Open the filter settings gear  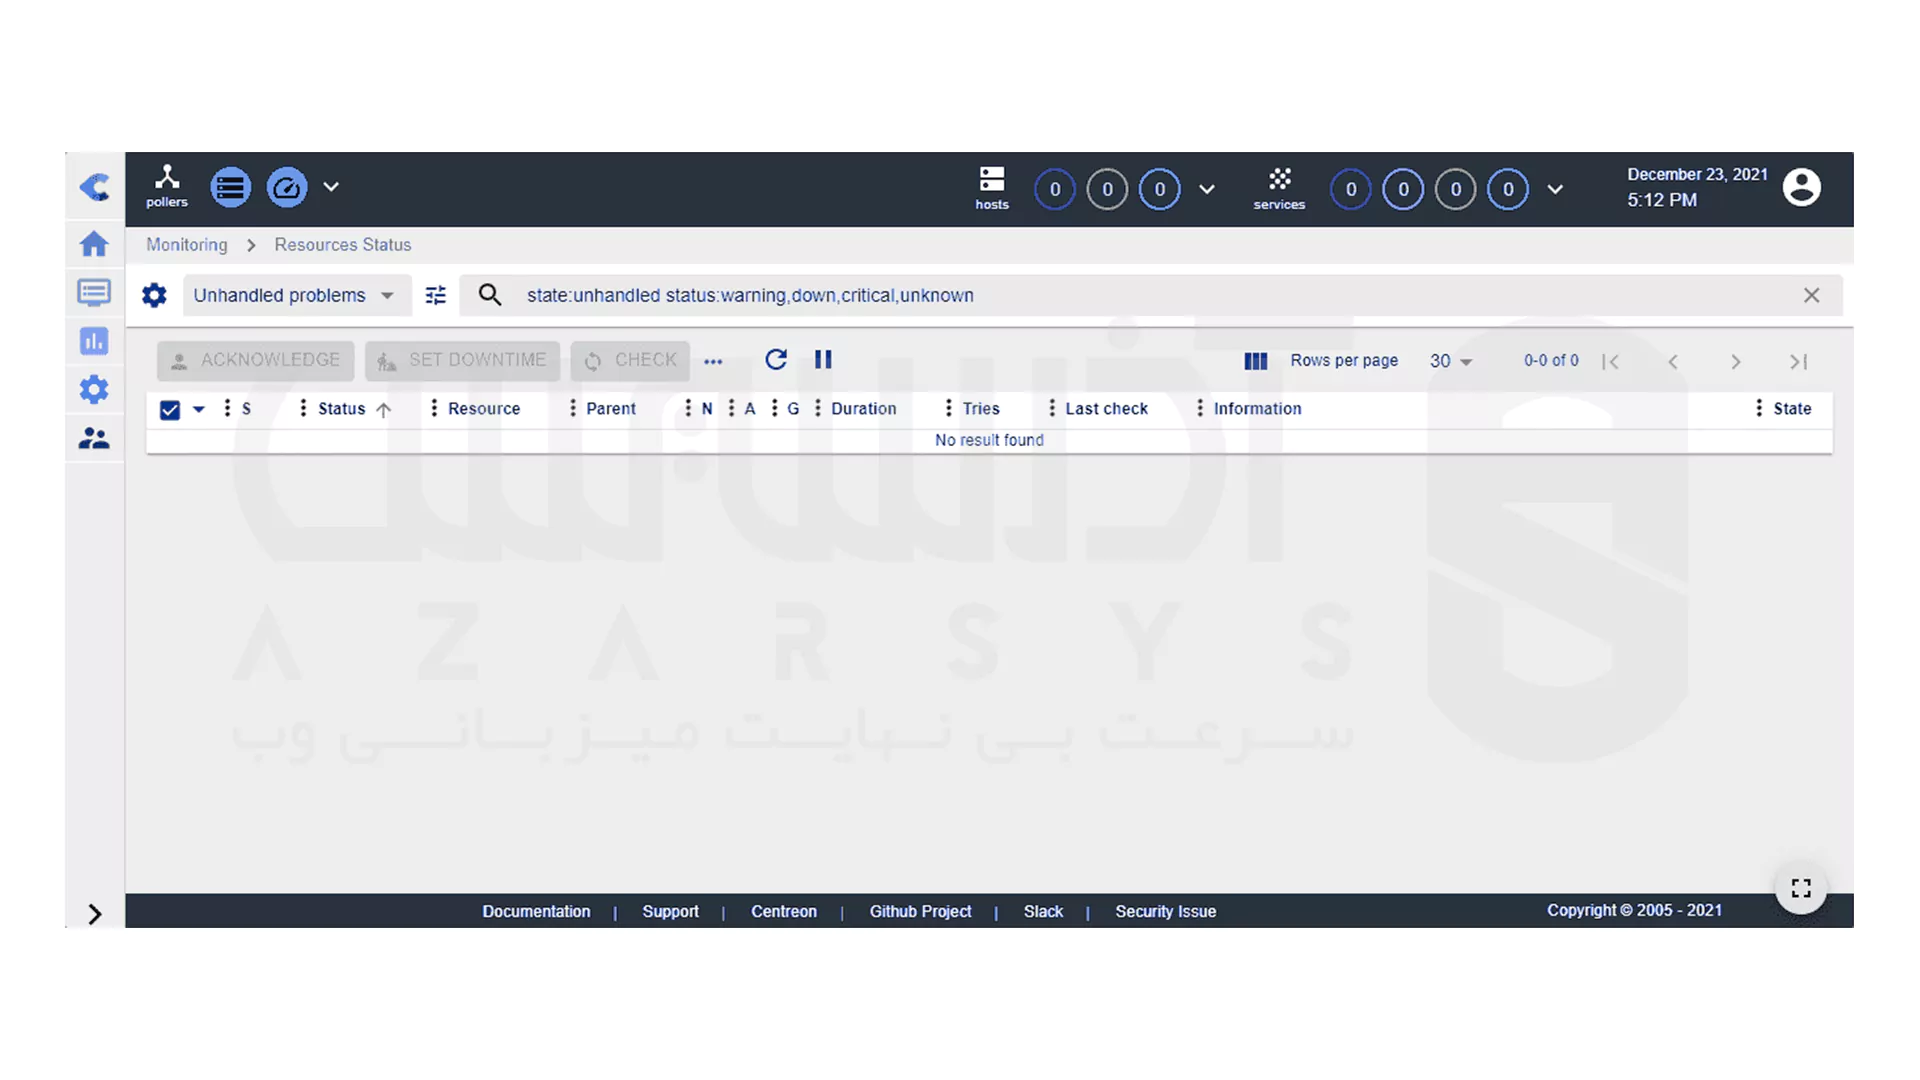[x=154, y=295]
